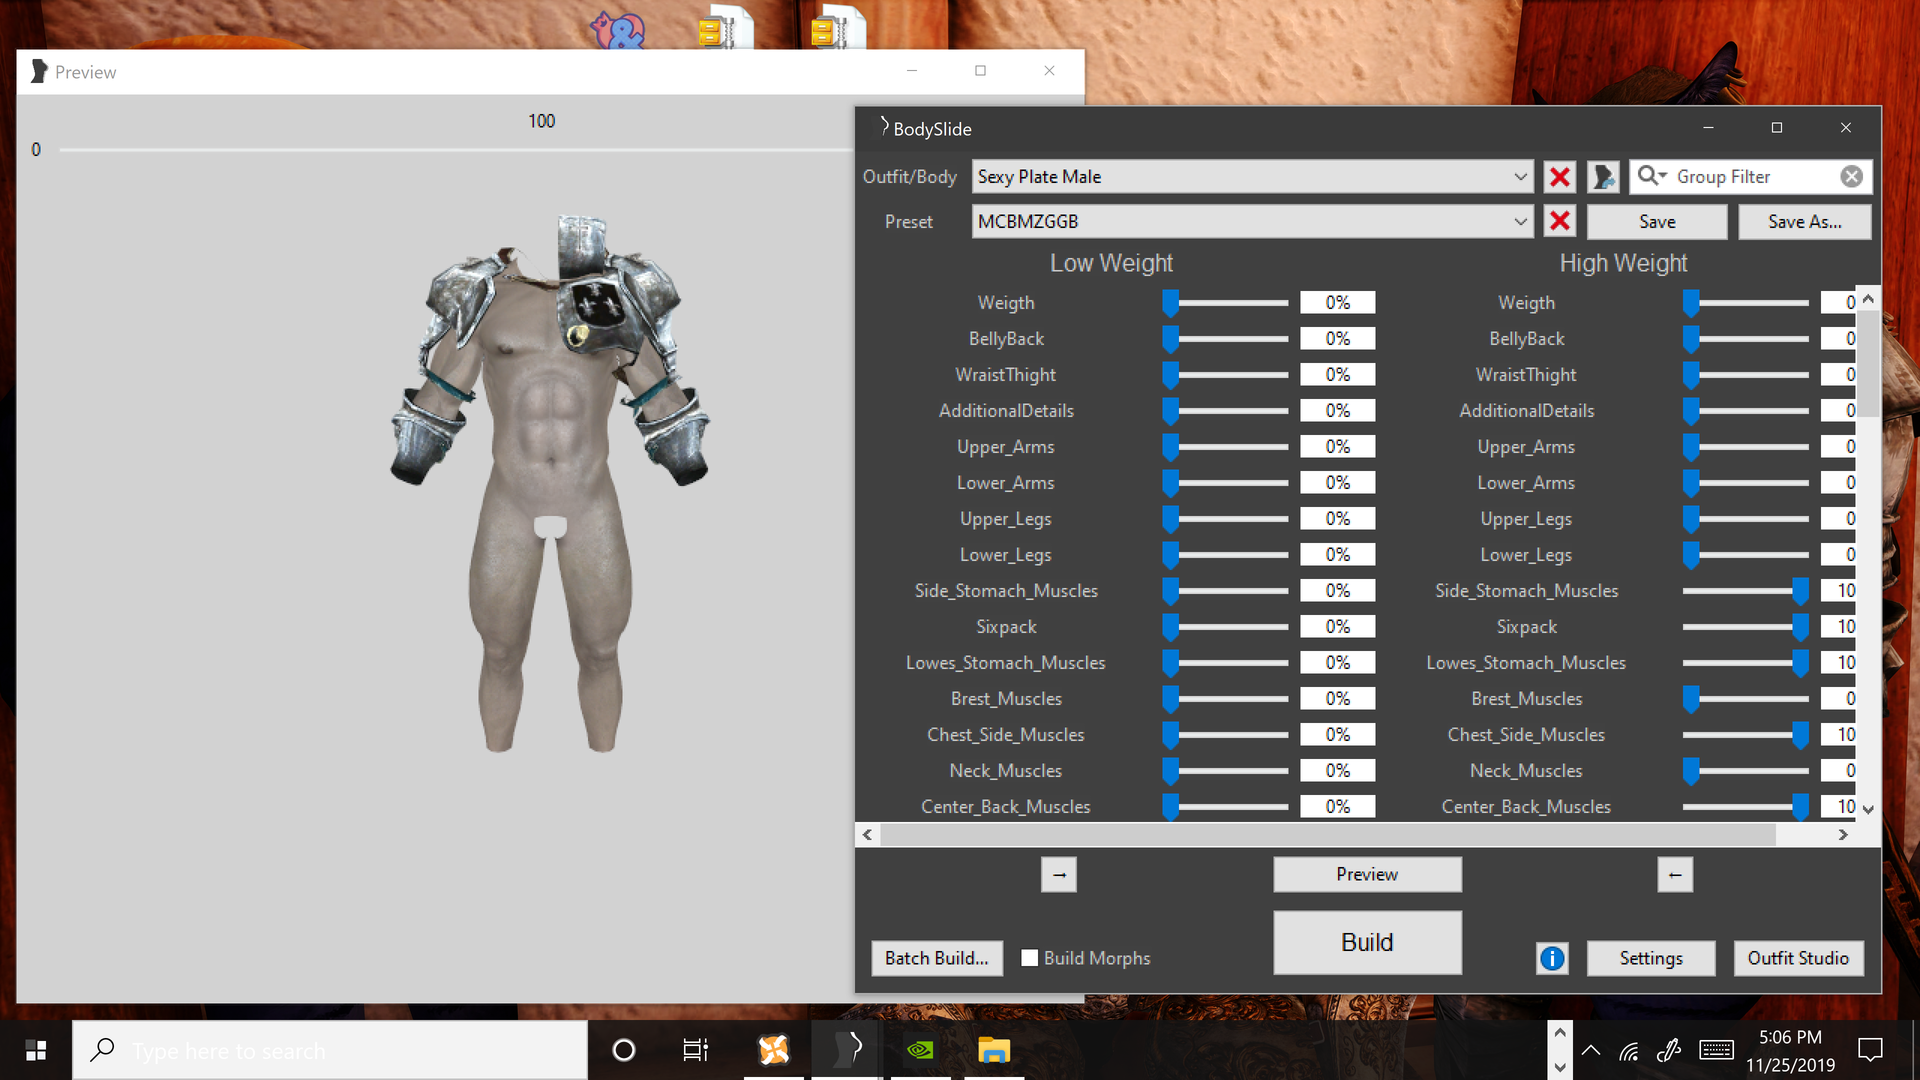Click the Preview window weight slider track
This screenshot has width=1920, height=1080.
pos(455,150)
